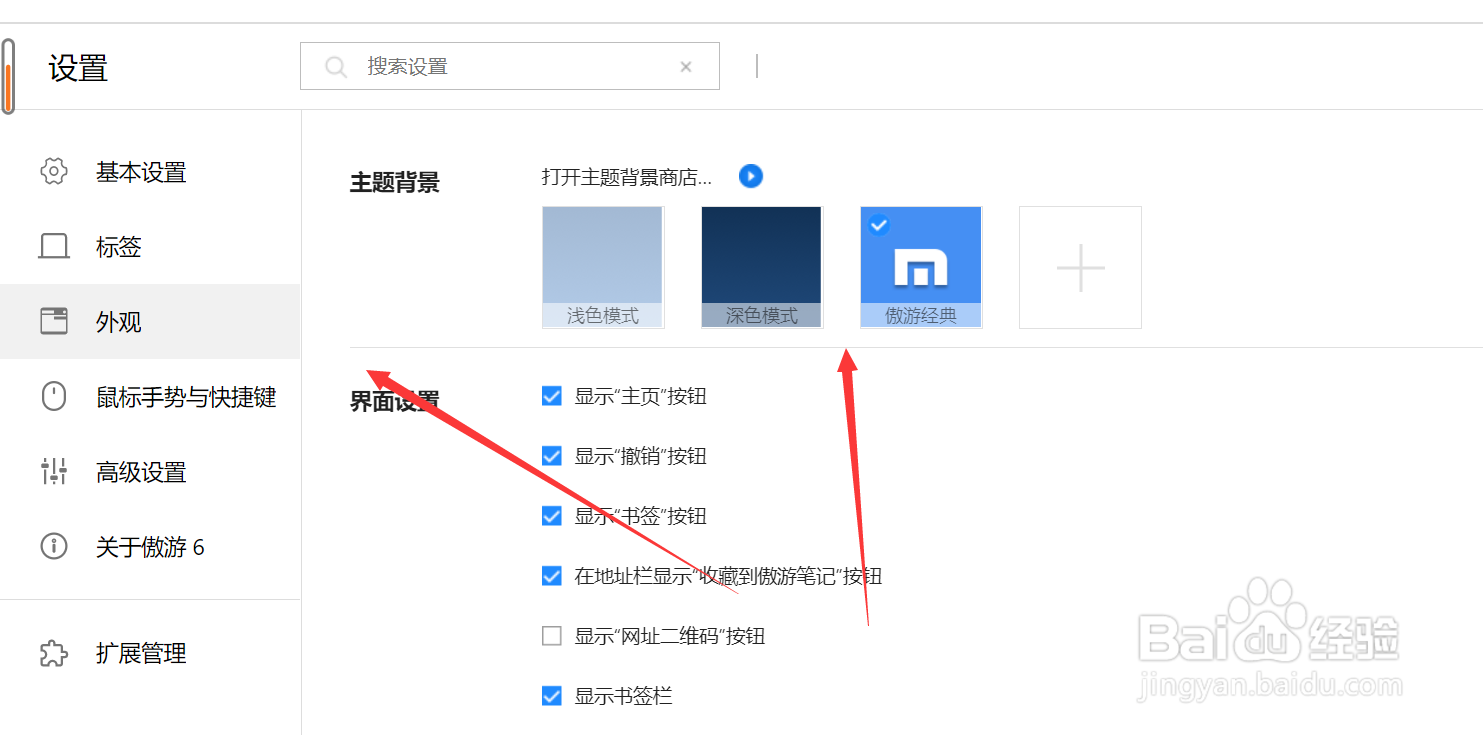
Task: Clear the search box with the × icon
Action: click(x=686, y=67)
